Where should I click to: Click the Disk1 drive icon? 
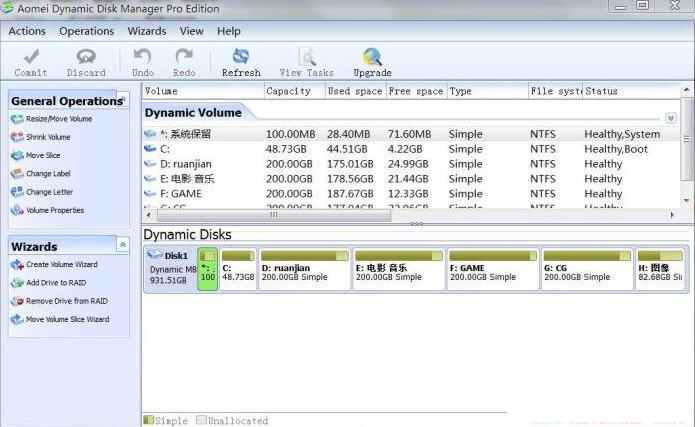click(155, 255)
